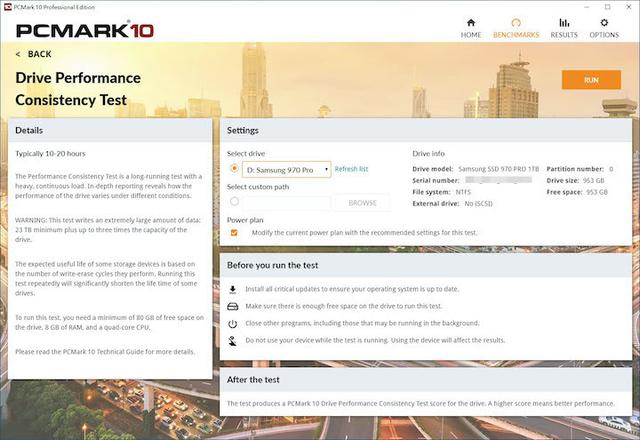This screenshot has width=640, height=440.
Task: Click the Results bar chart icon
Action: point(564,22)
